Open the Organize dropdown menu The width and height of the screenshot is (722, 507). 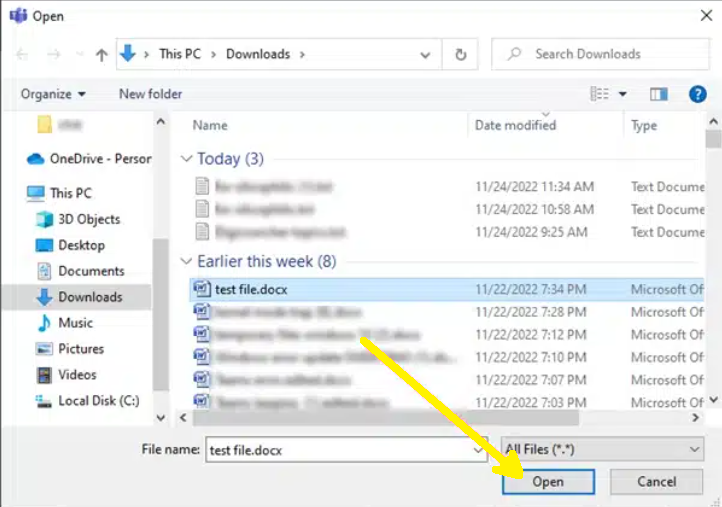pyautogui.click(x=53, y=94)
